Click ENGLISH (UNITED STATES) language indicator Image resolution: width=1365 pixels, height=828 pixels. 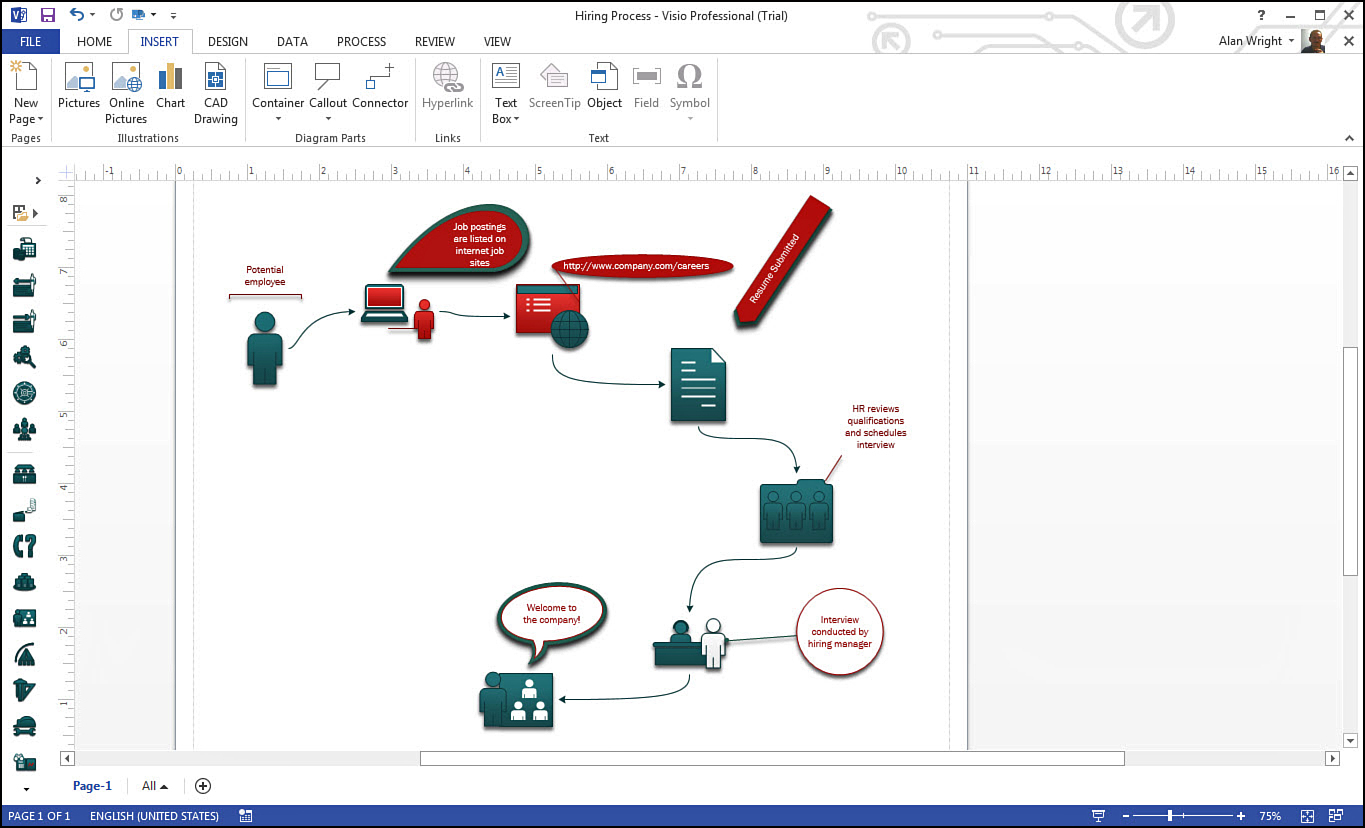154,816
